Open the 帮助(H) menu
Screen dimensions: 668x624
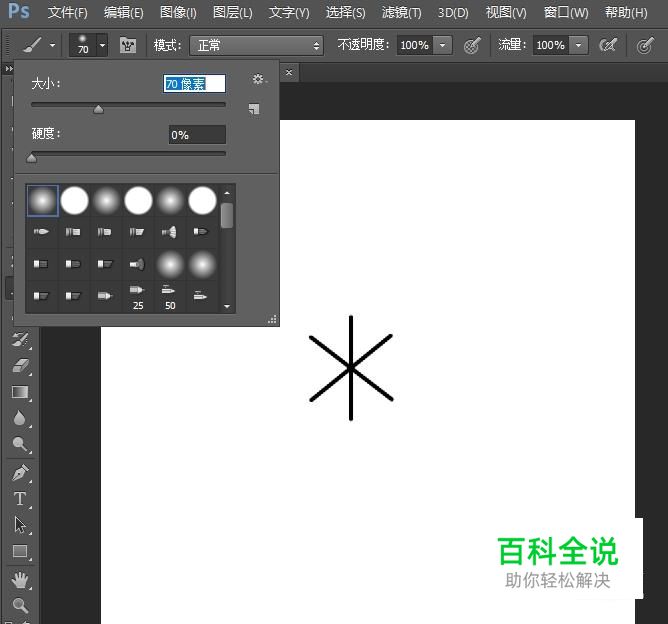pos(626,12)
